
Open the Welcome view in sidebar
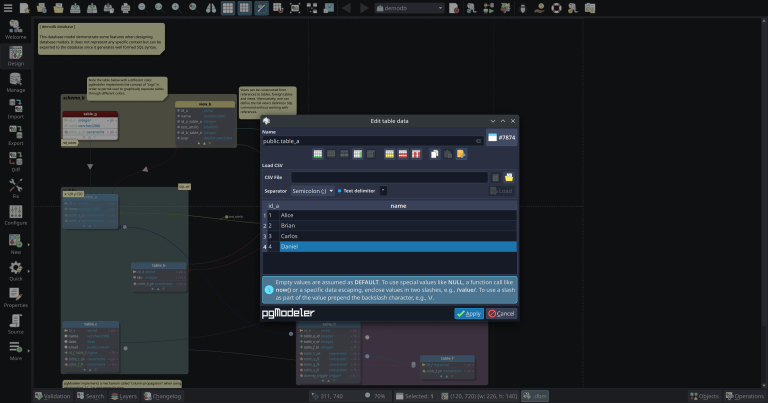[x=16, y=30]
